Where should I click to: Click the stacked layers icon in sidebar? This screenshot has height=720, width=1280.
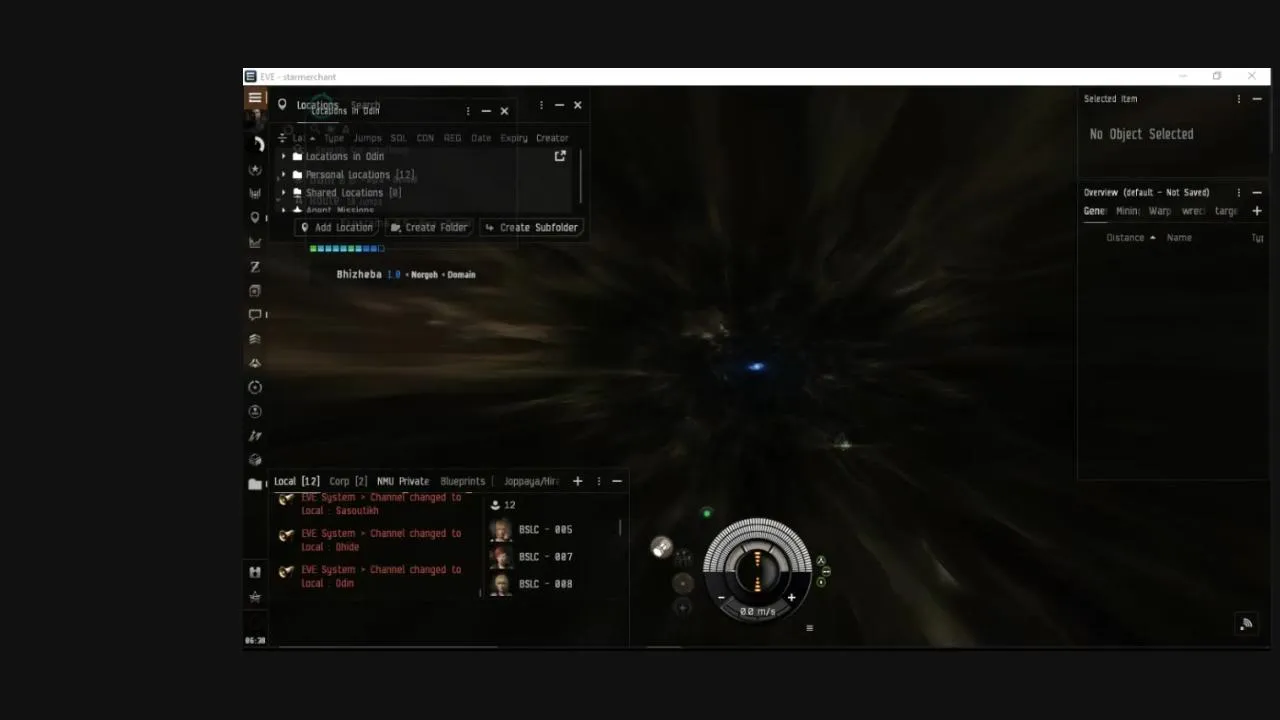coord(255,339)
